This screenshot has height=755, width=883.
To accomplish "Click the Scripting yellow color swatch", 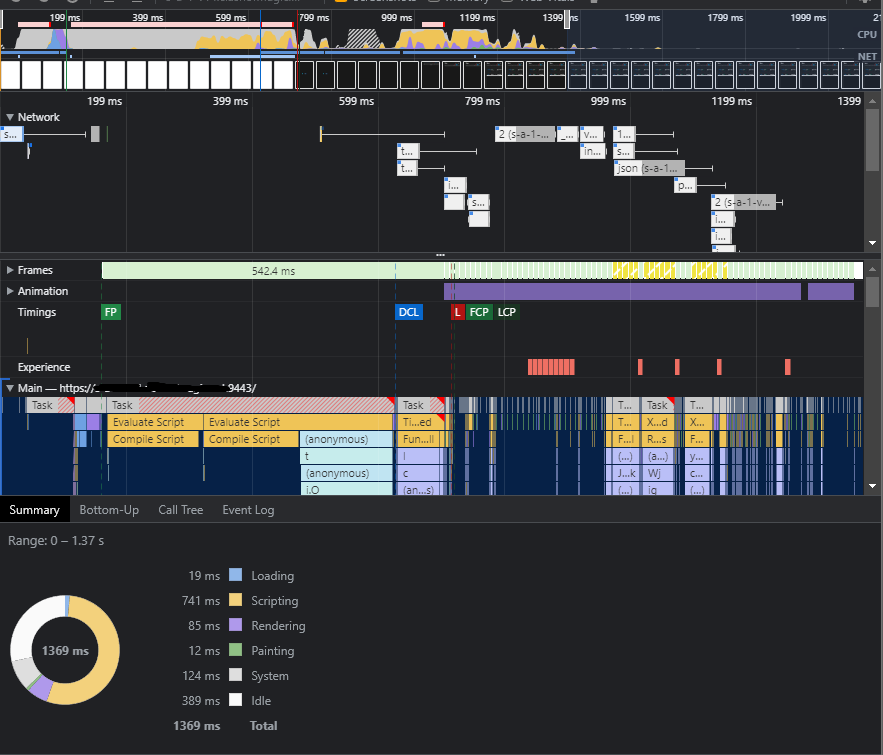I will click(x=235, y=600).
